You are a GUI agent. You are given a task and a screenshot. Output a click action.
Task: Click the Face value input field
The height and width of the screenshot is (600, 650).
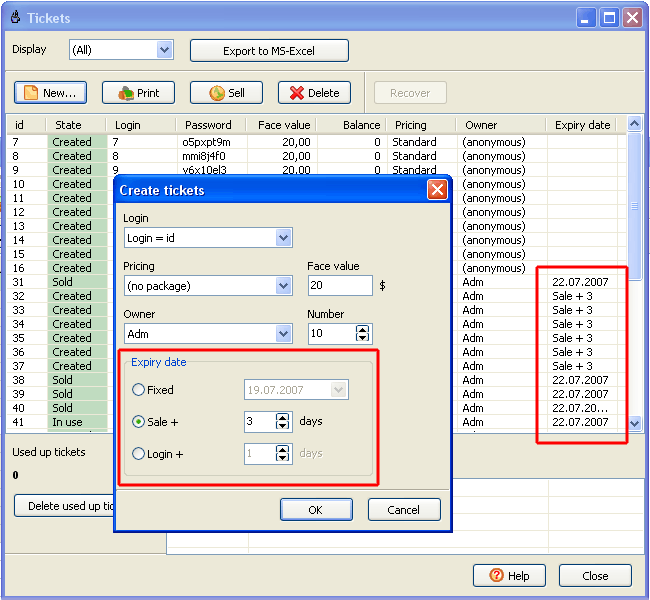(x=340, y=286)
